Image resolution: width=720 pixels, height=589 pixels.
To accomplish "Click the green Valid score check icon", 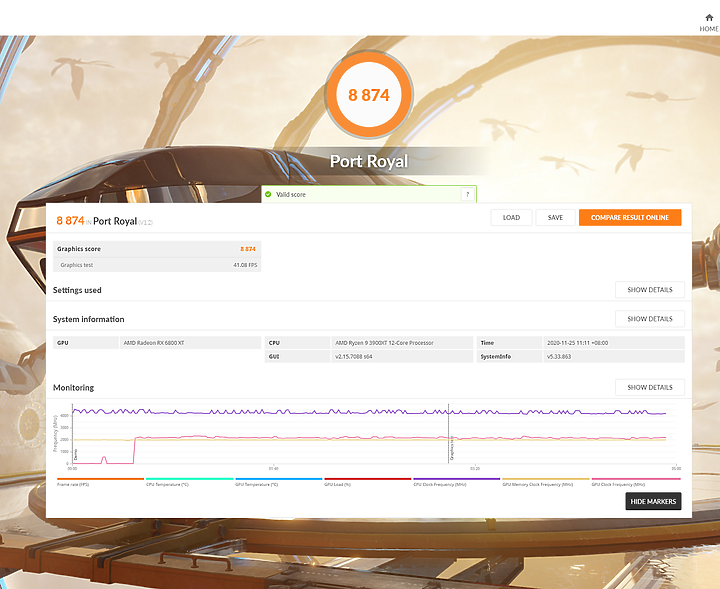I will pyautogui.click(x=268, y=194).
